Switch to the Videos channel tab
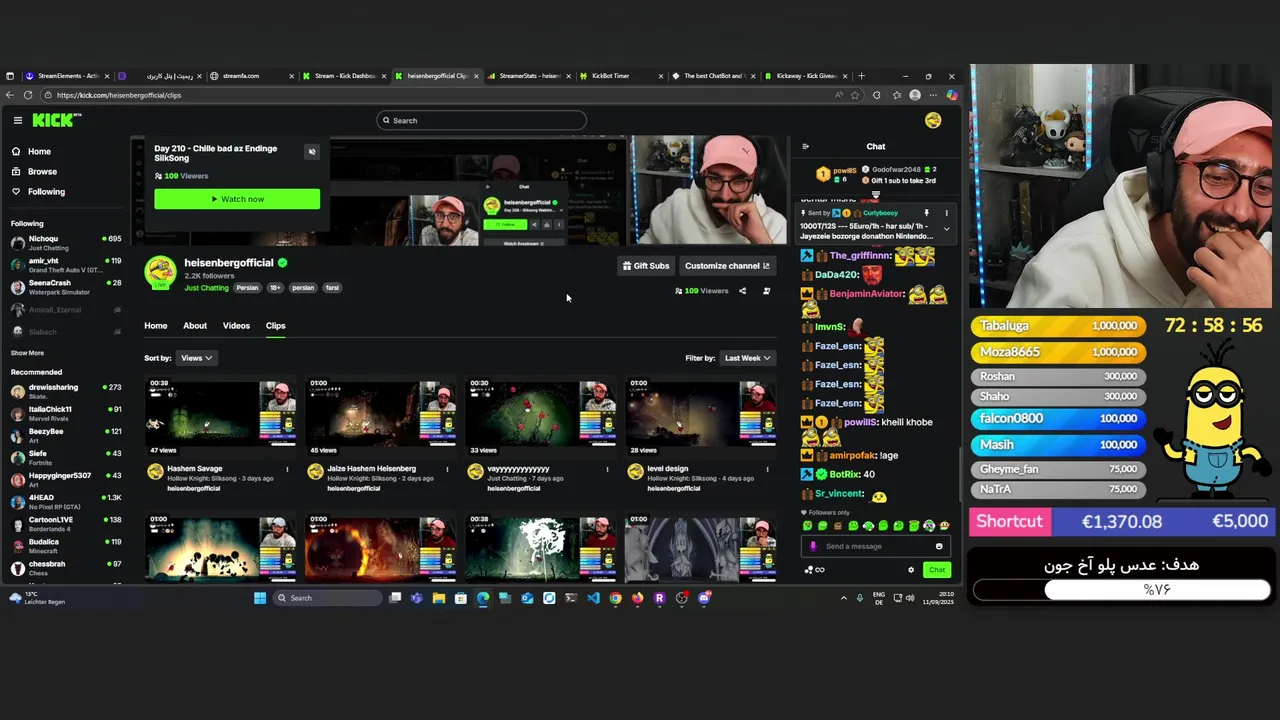The width and height of the screenshot is (1280, 720). (x=236, y=326)
